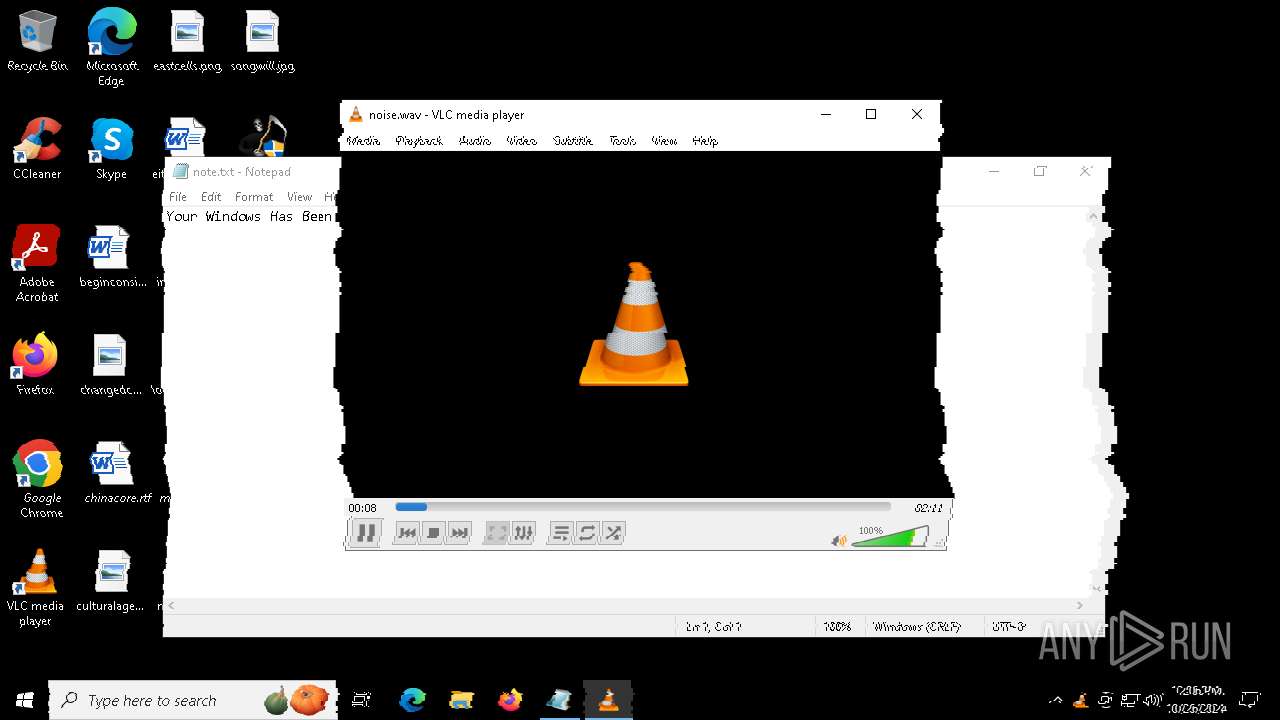Image resolution: width=1280 pixels, height=720 pixels.
Task: Click Notepad horizontal scrollbar left arrow
Action: pos(172,605)
